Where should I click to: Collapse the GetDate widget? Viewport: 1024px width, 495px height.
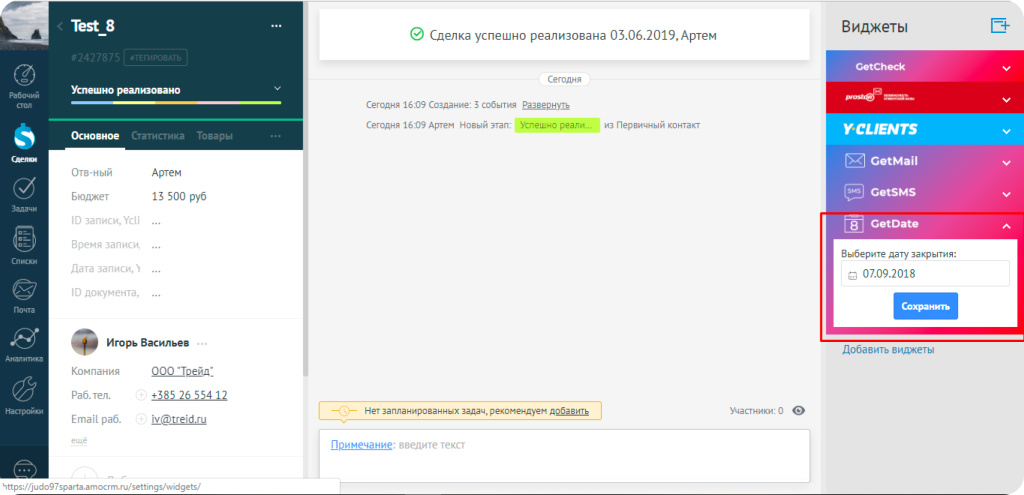click(x=1006, y=226)
